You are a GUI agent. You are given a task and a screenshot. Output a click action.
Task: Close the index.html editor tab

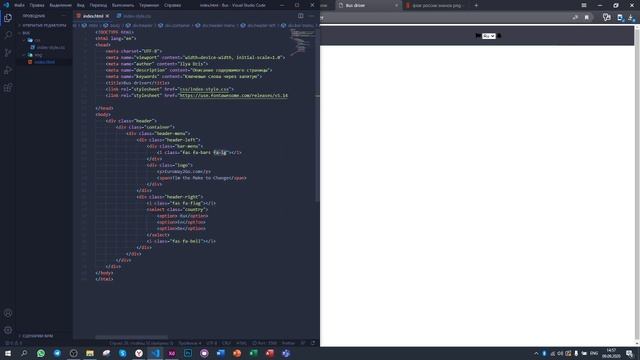[107, 16]
